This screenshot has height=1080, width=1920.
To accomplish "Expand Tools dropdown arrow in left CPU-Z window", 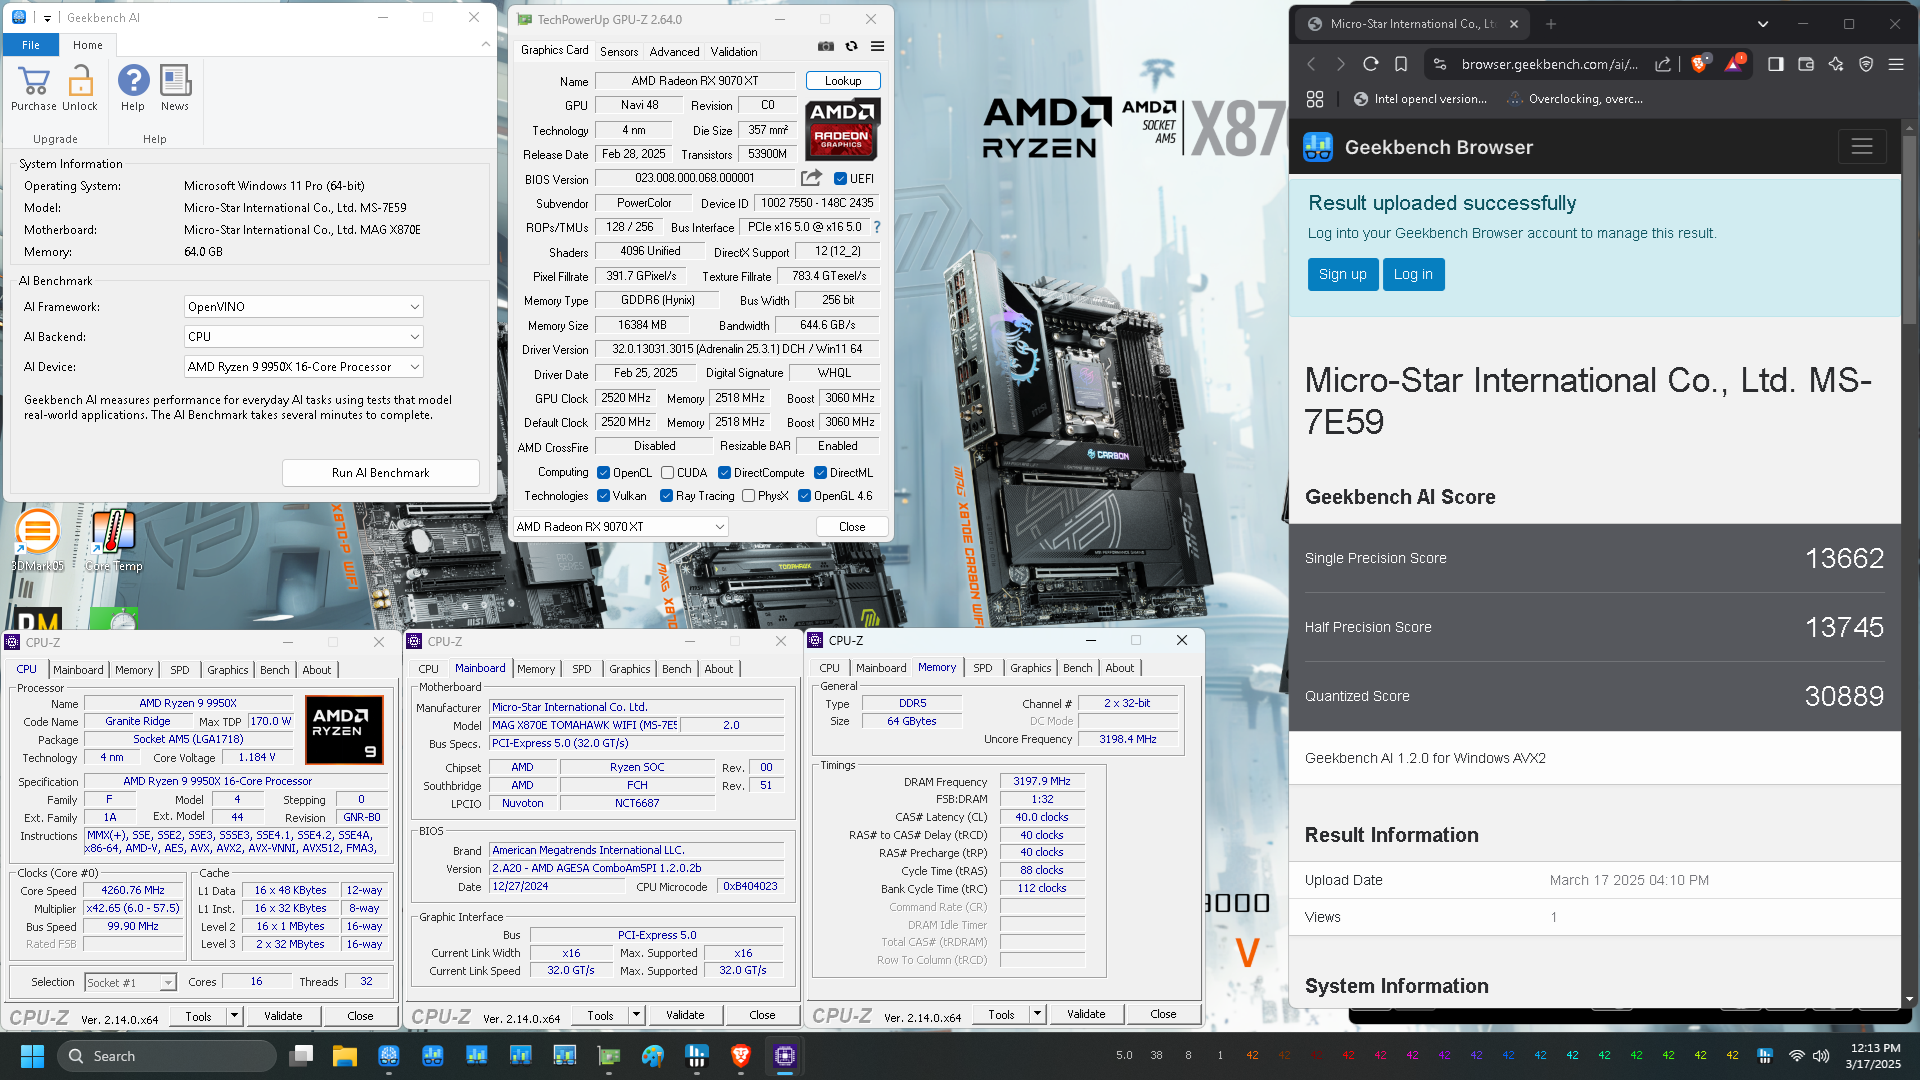I will click(x=234, y=1016).
